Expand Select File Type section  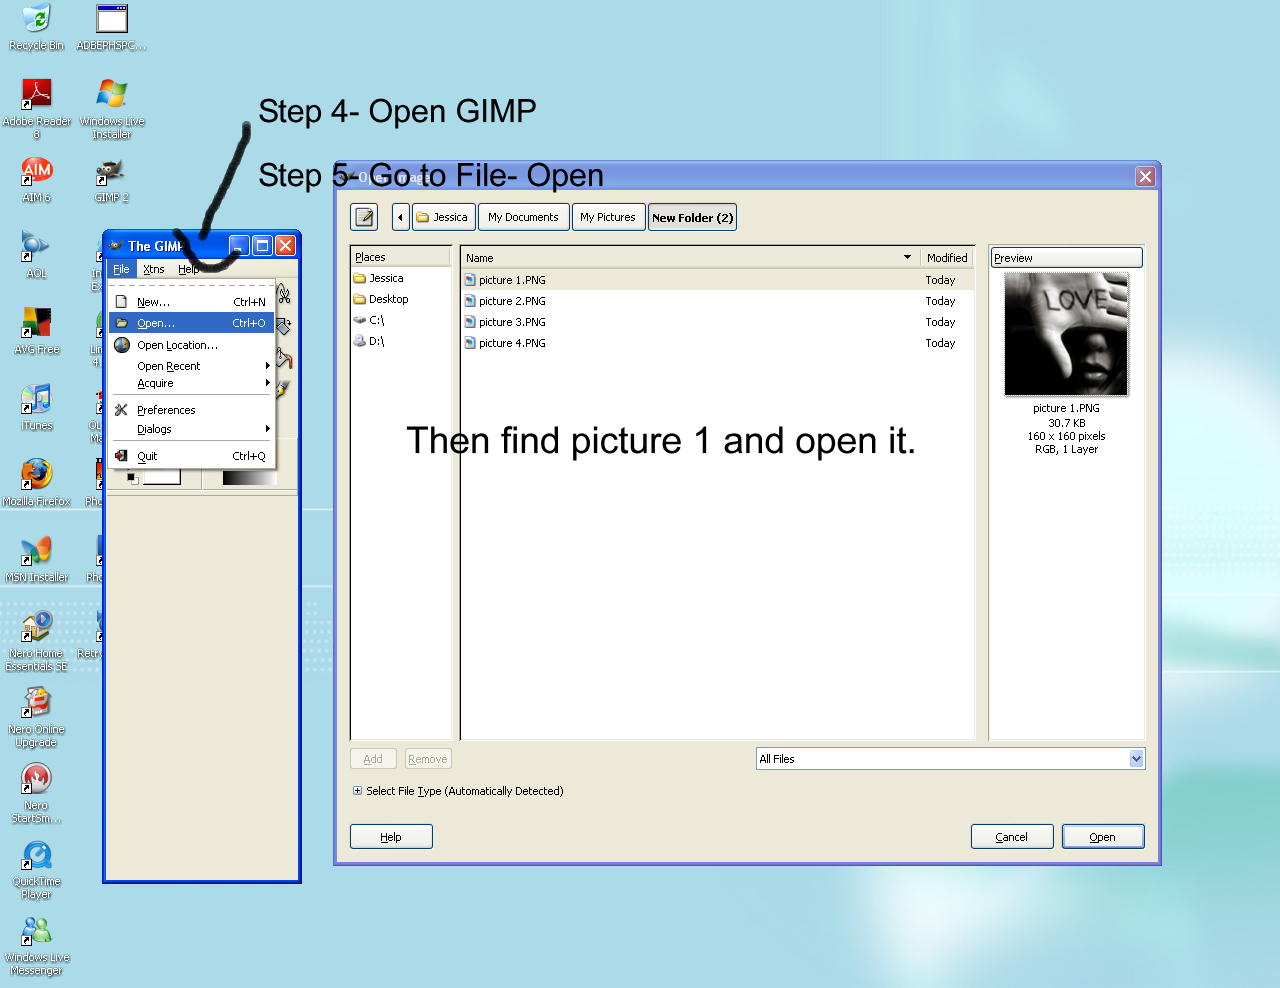357,791
